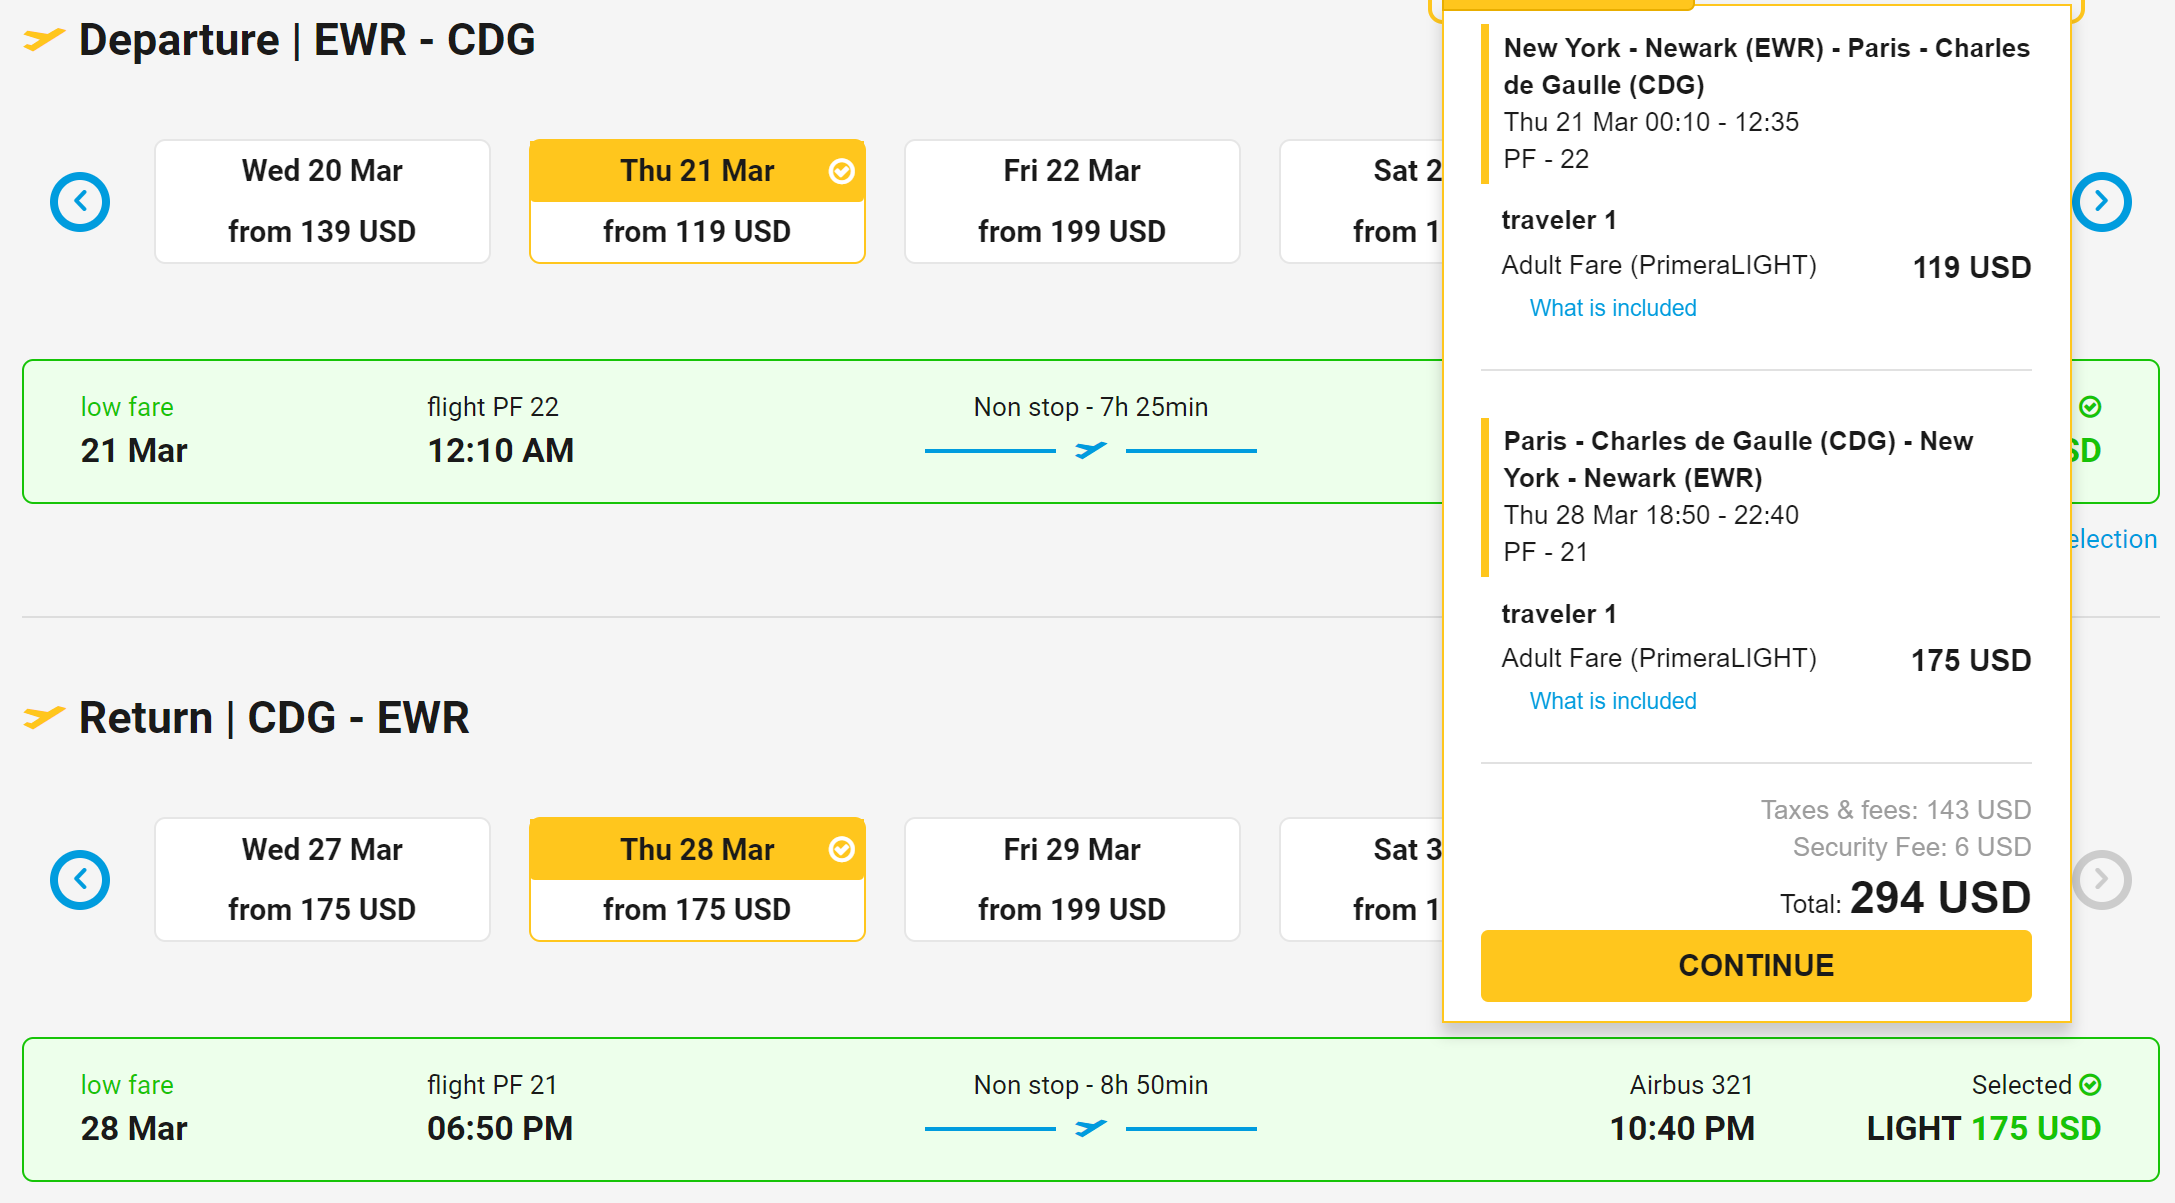This screenshot has width=2175, height=1203.
Task: Select Wed 27 Mar return date
Action: click(322, 880)
